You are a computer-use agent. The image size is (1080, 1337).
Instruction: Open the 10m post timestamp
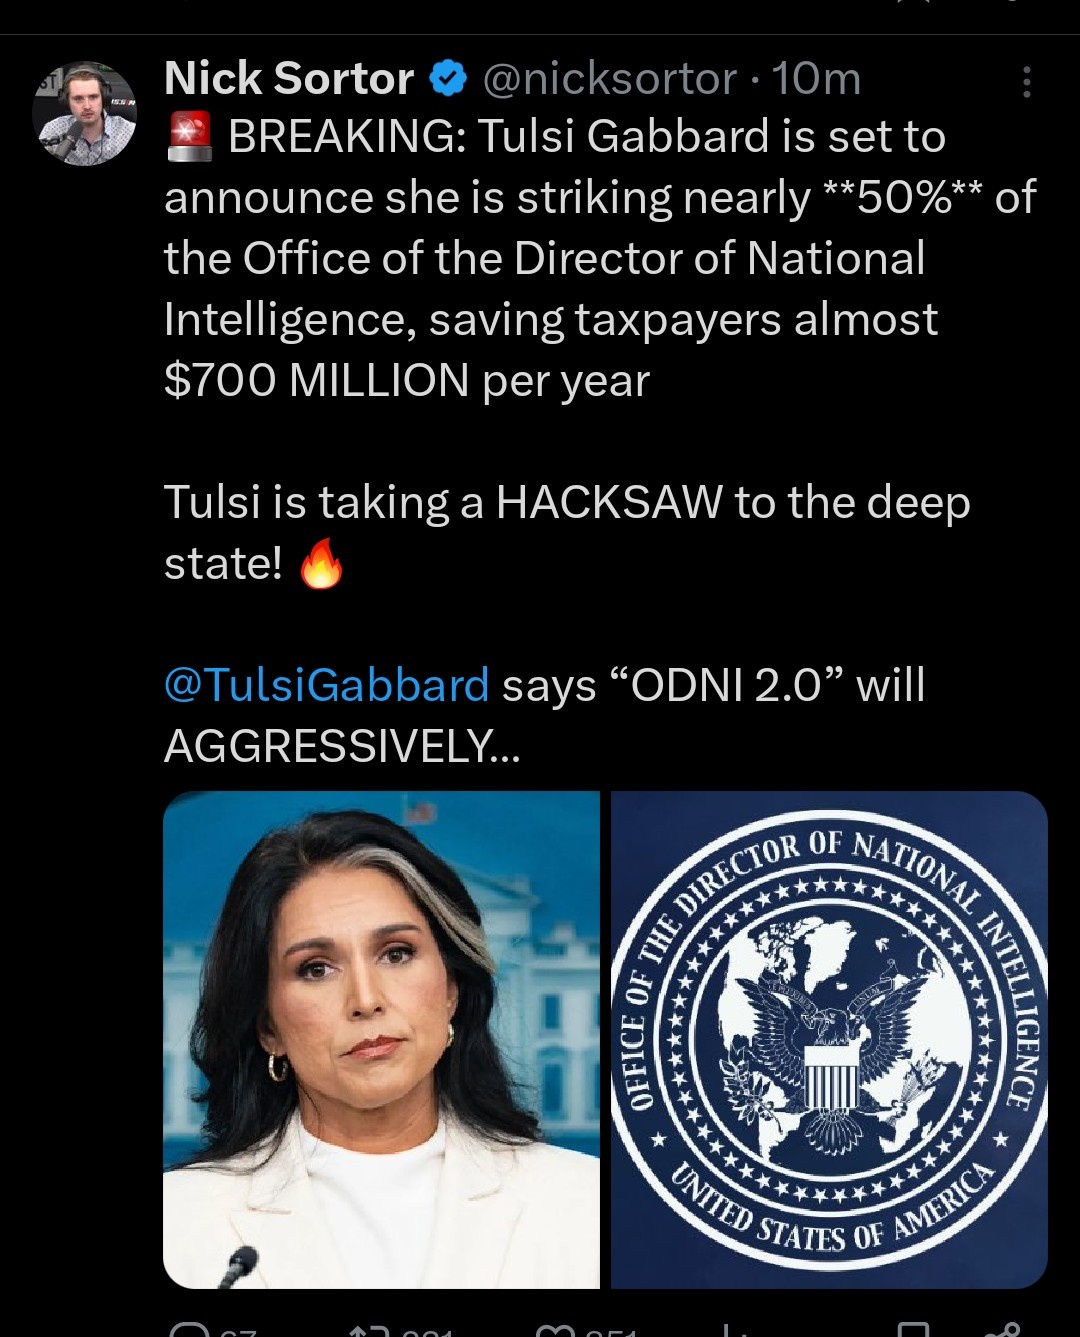pos(816,79)
